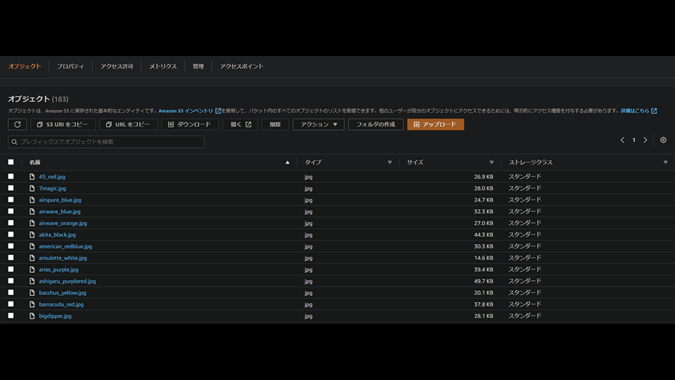This screenshot has width=675, height=380.
Task: Click external link icon after 詳細はこちら
Action: click(x=654, y=111)
